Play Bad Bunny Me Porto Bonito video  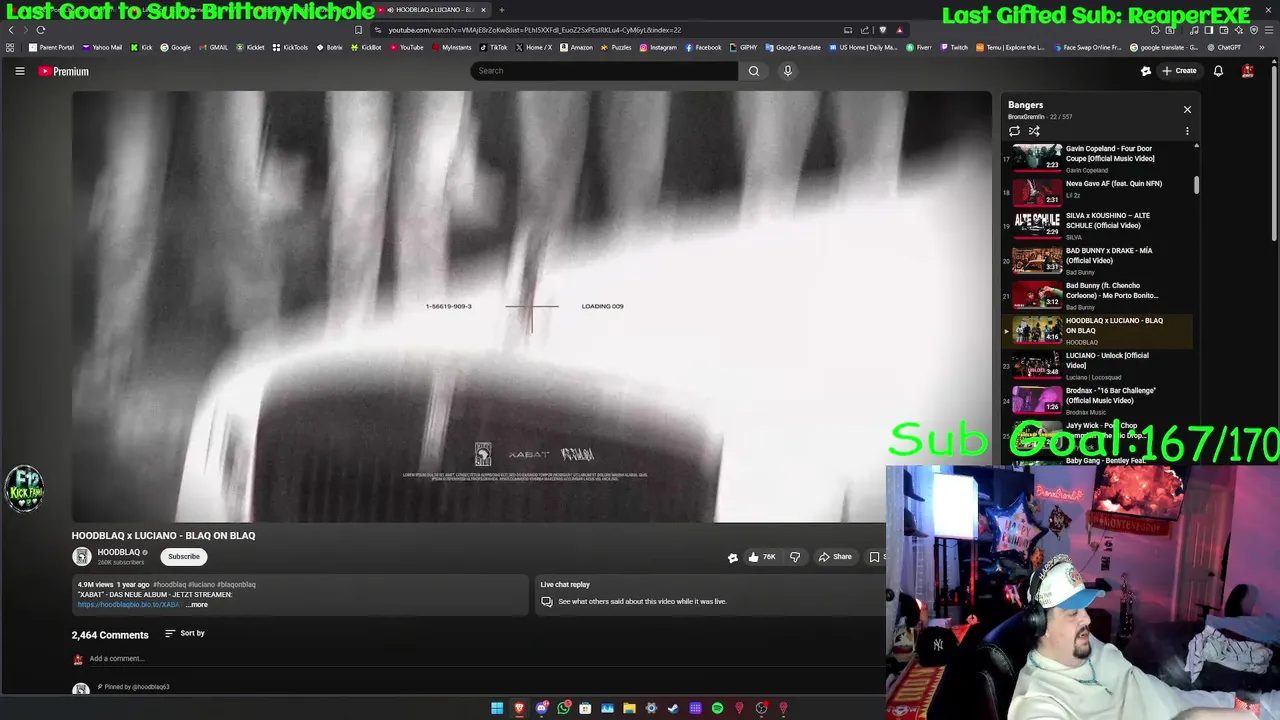[x=1097, y=295]
